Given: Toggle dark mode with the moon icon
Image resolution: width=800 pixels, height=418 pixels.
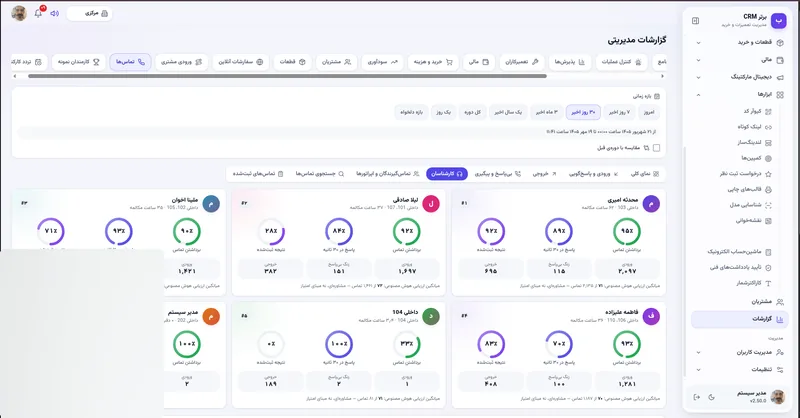Looking at the screenshot, I should point(711,397).
